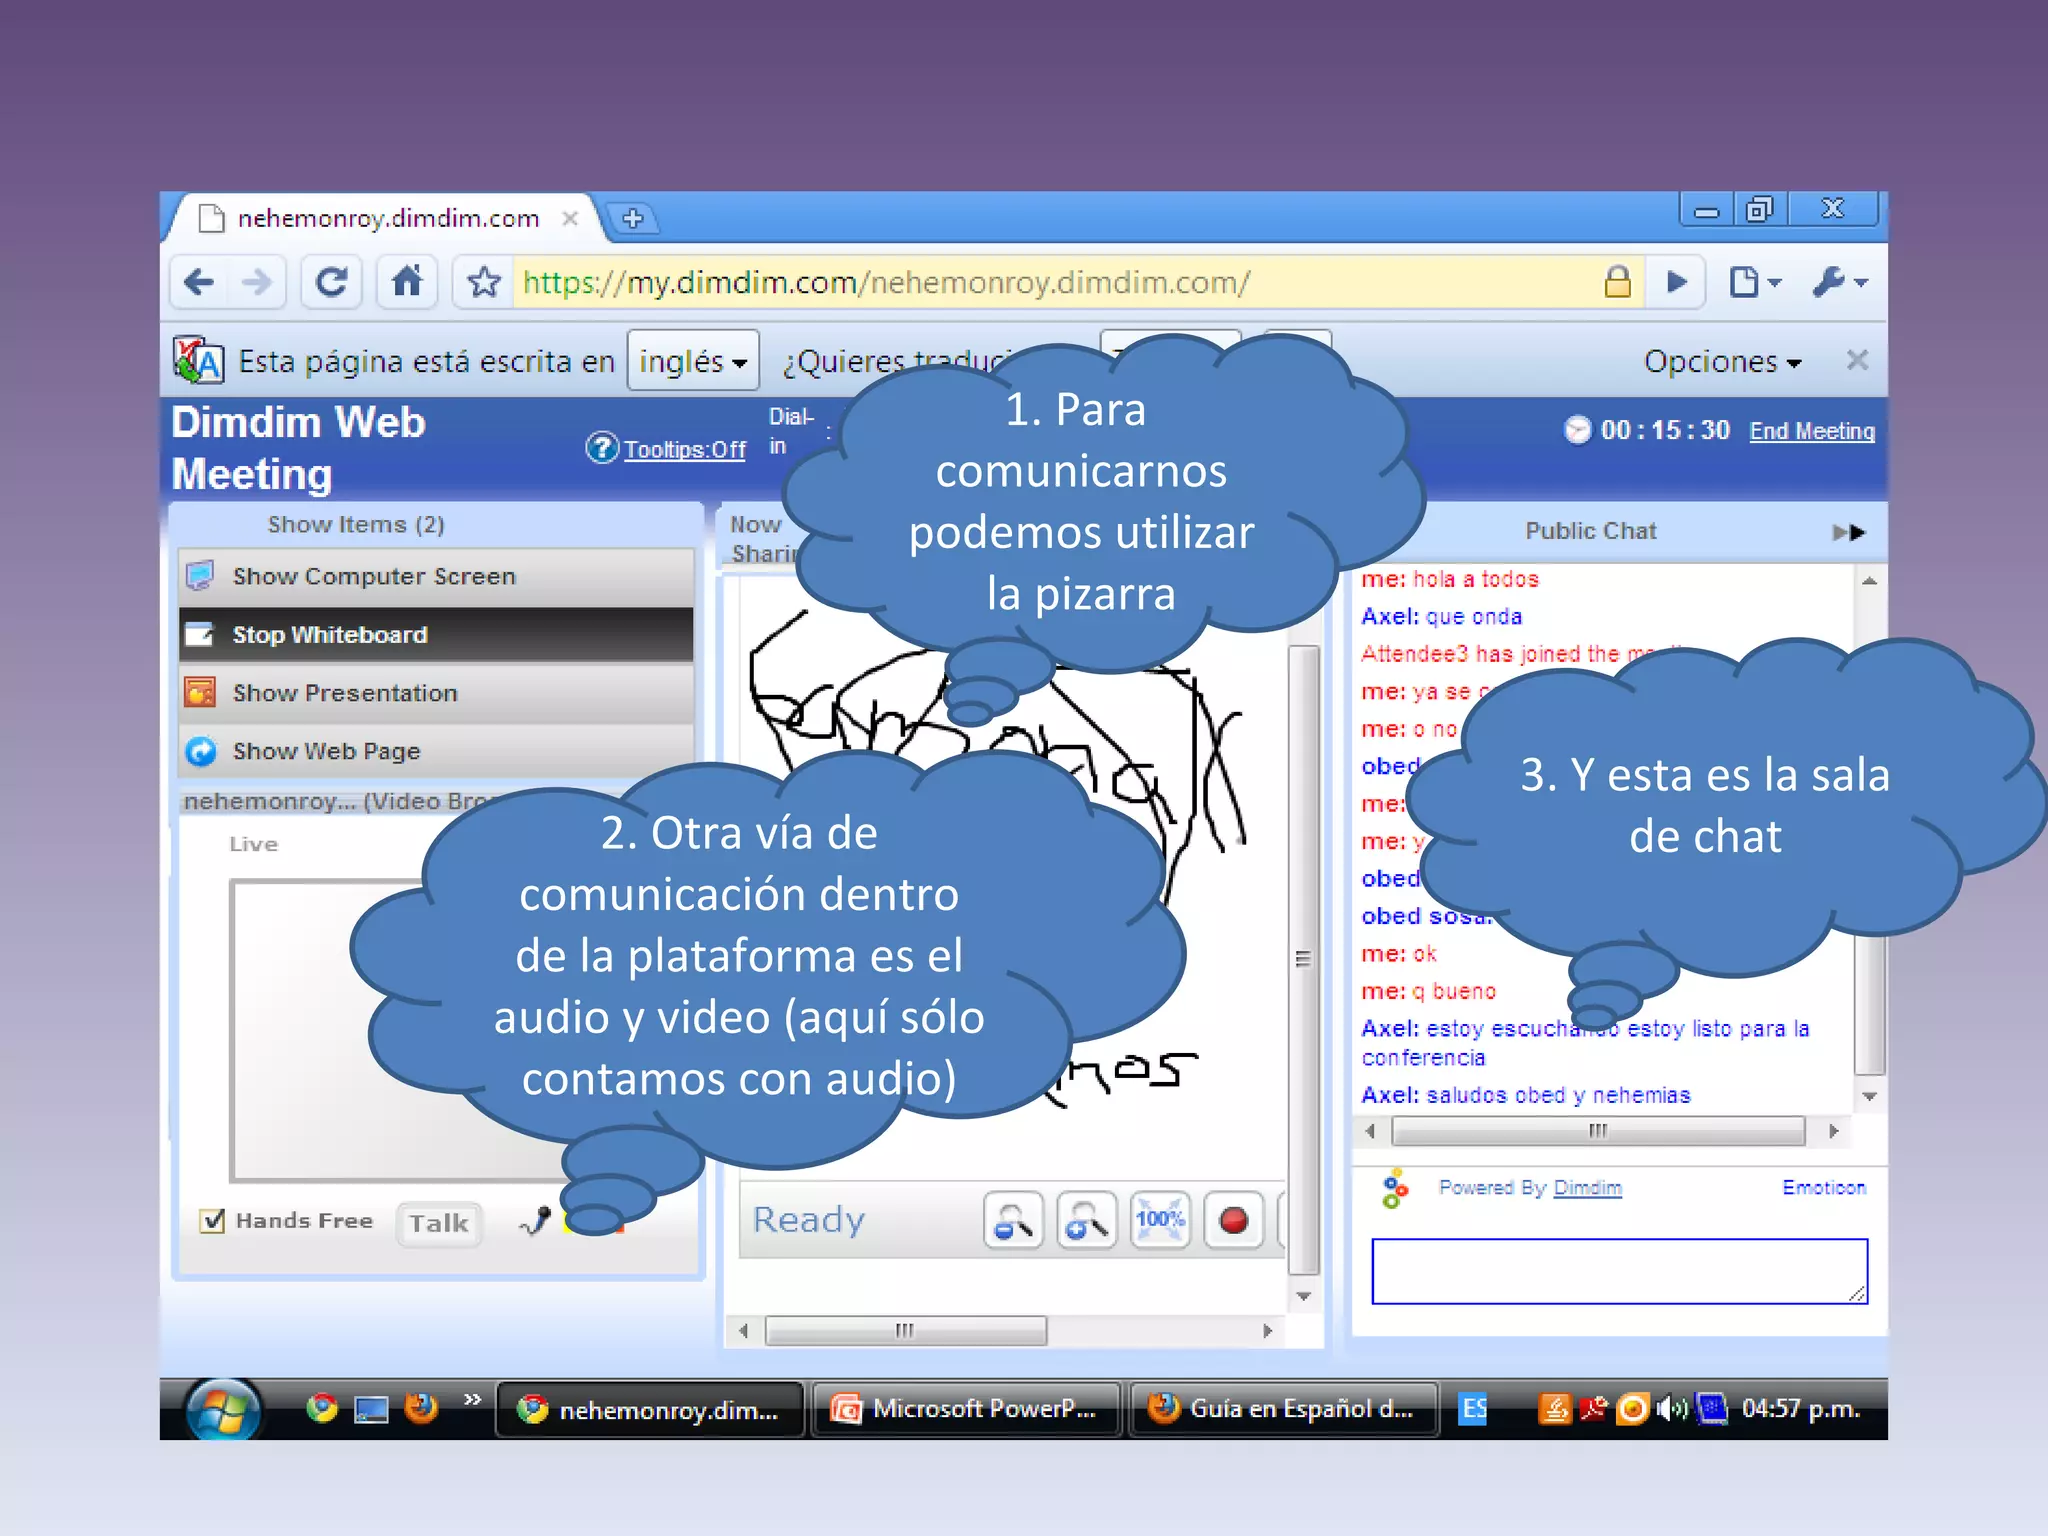Viewport: 2048px width, 1536px height.
Task: Select the nehemonroy.dimdim.com browser tab
Action: [388, 218]
